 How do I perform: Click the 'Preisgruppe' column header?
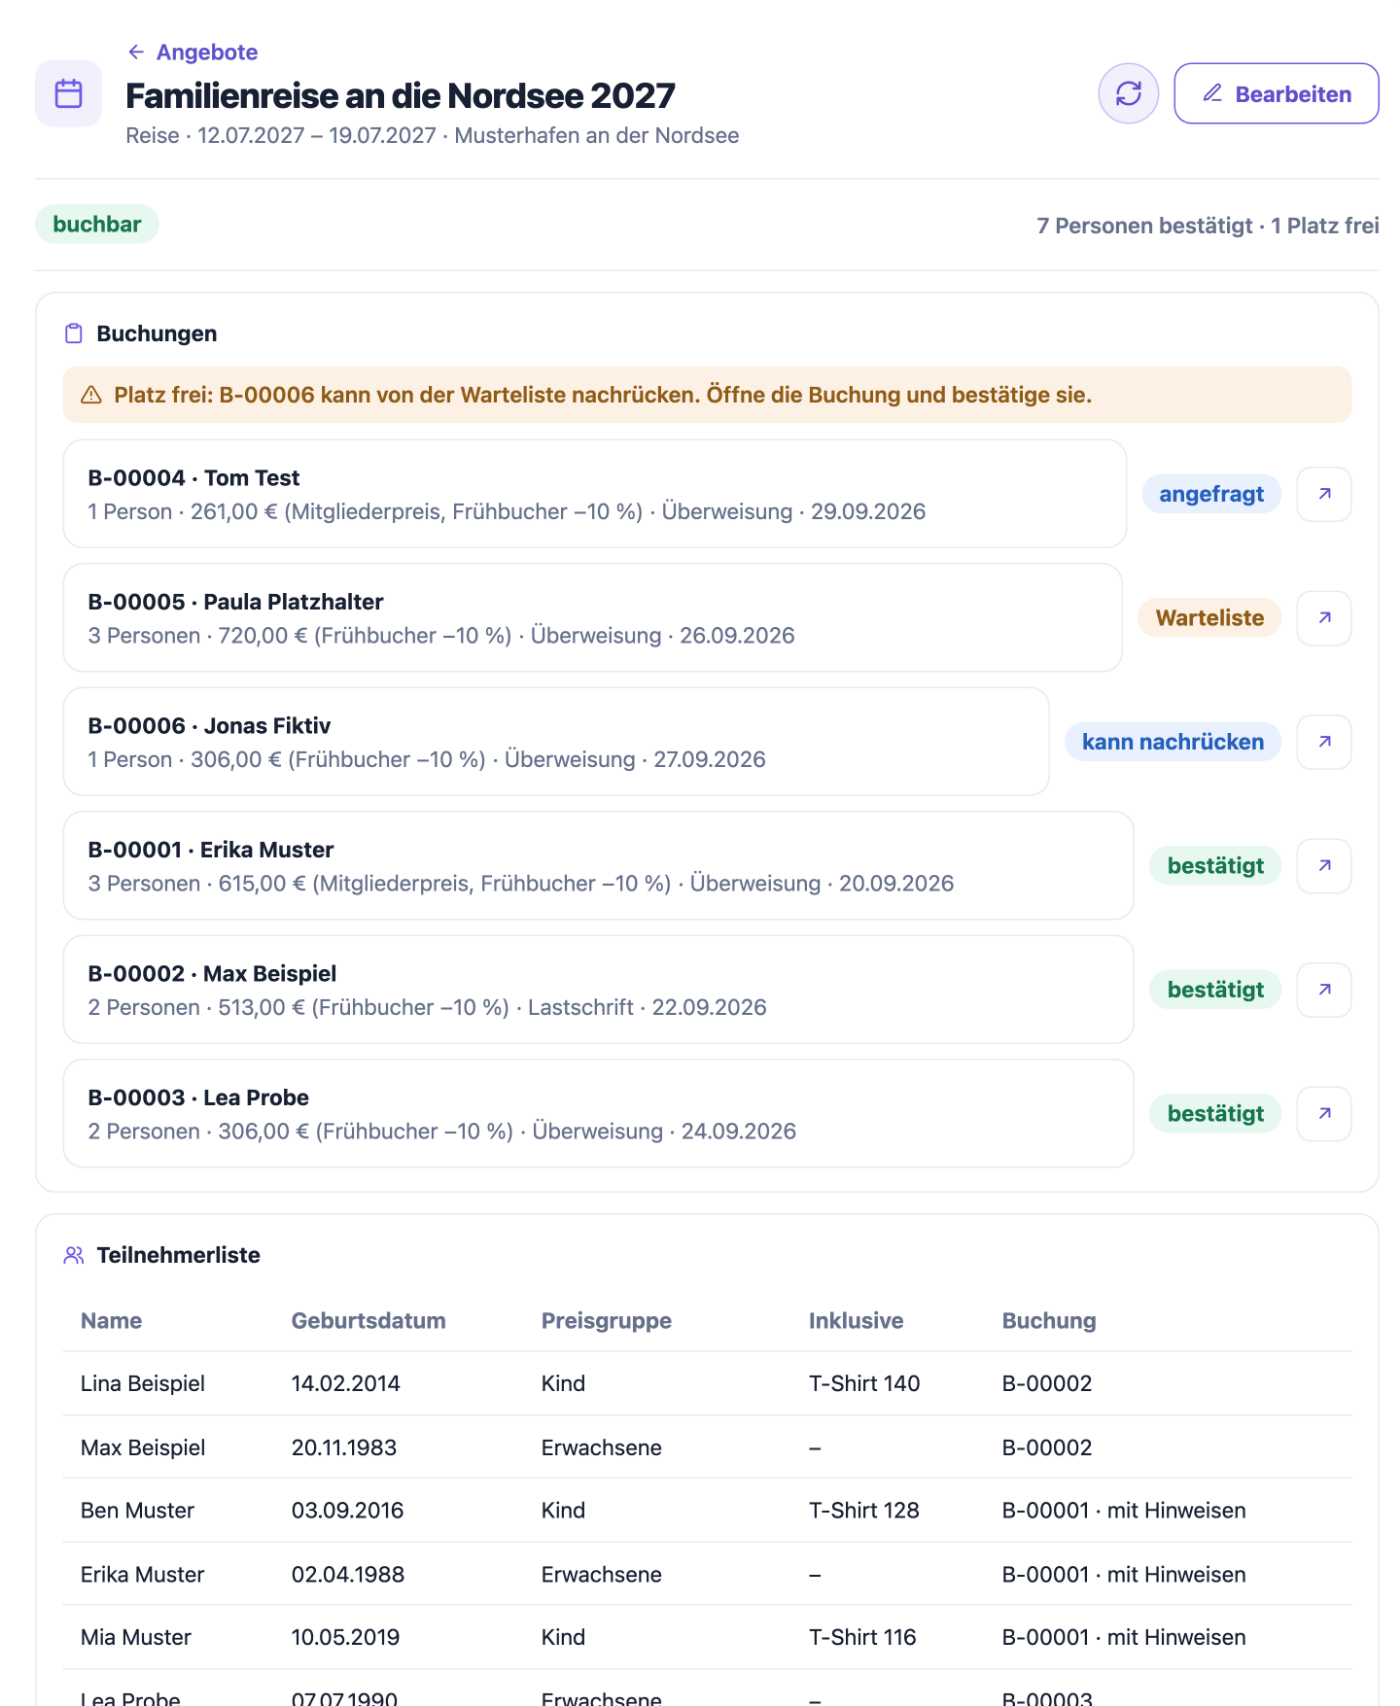pyautogui.click(x=606, y=1321)
